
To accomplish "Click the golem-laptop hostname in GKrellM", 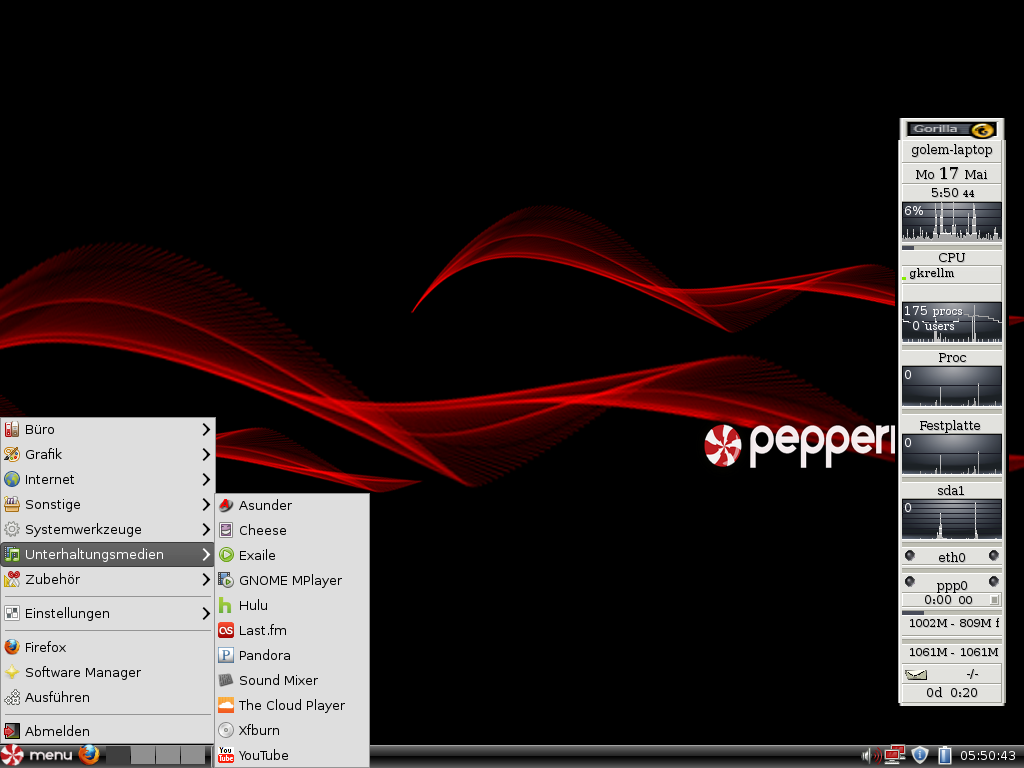I will pos(951,149).
